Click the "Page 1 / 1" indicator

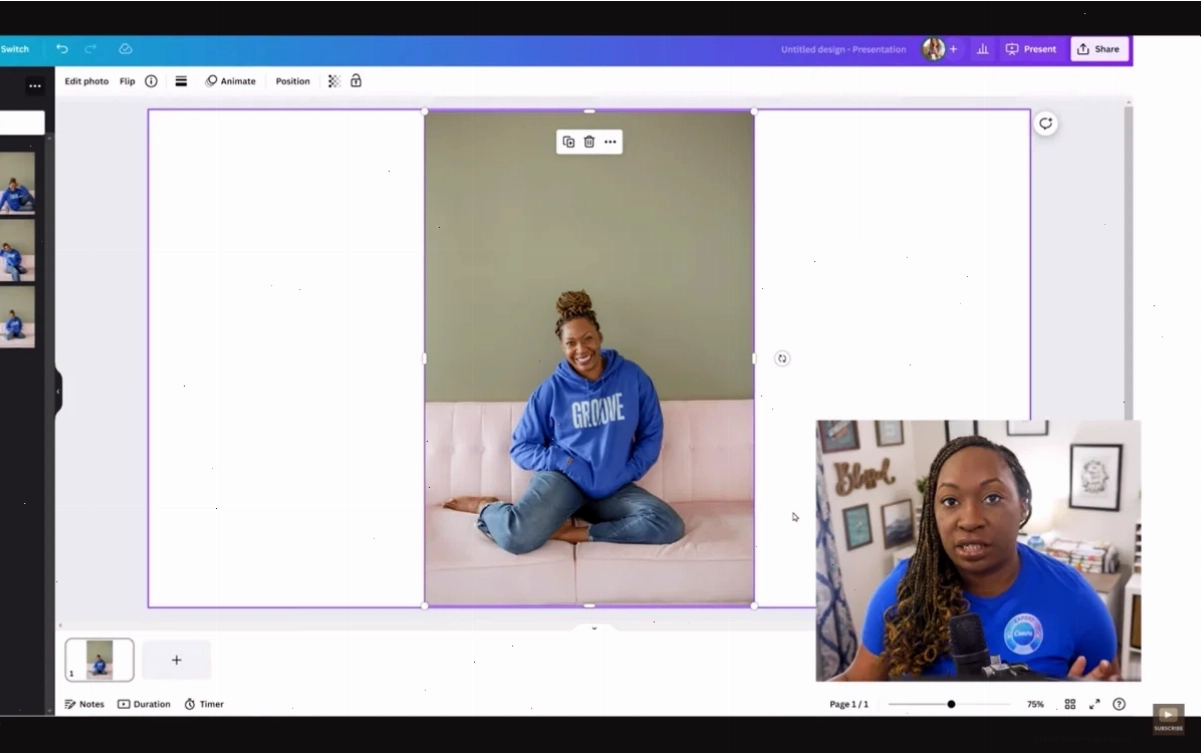849,704
